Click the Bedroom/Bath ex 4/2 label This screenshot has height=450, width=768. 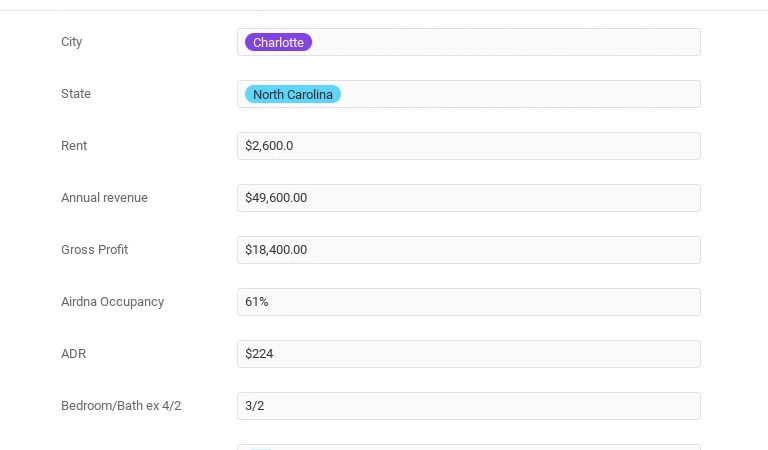point(121,406)
